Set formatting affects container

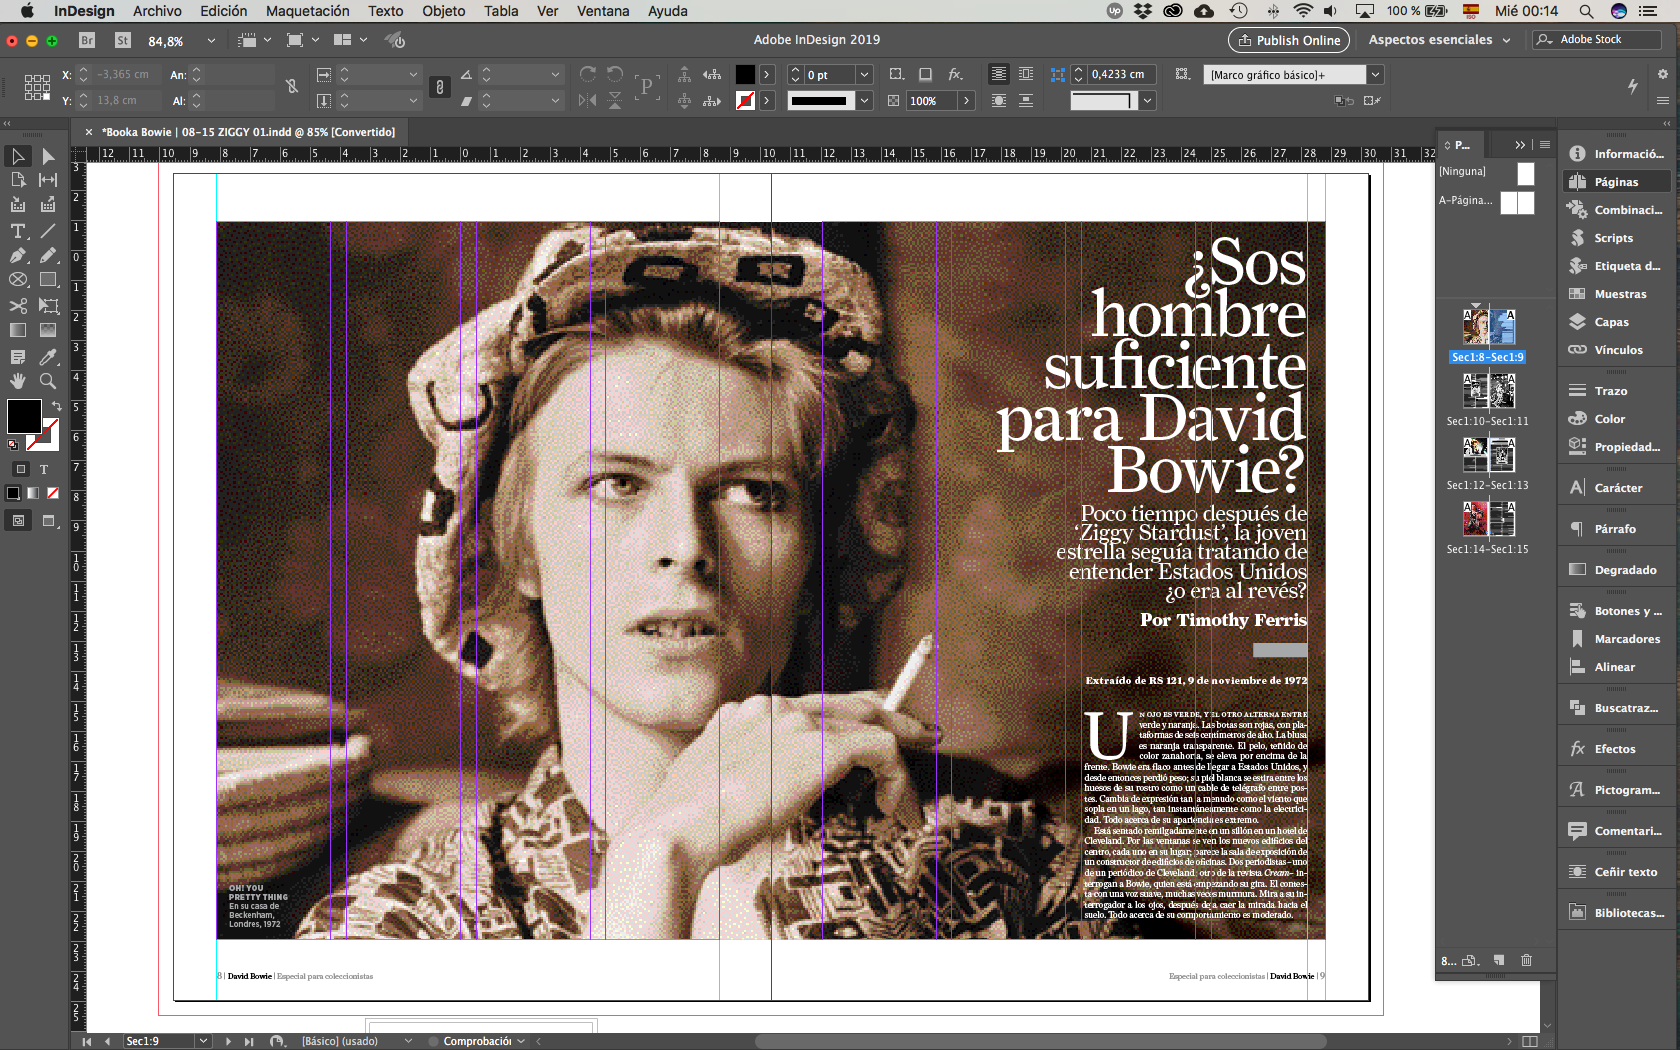(x=21, y=469)
